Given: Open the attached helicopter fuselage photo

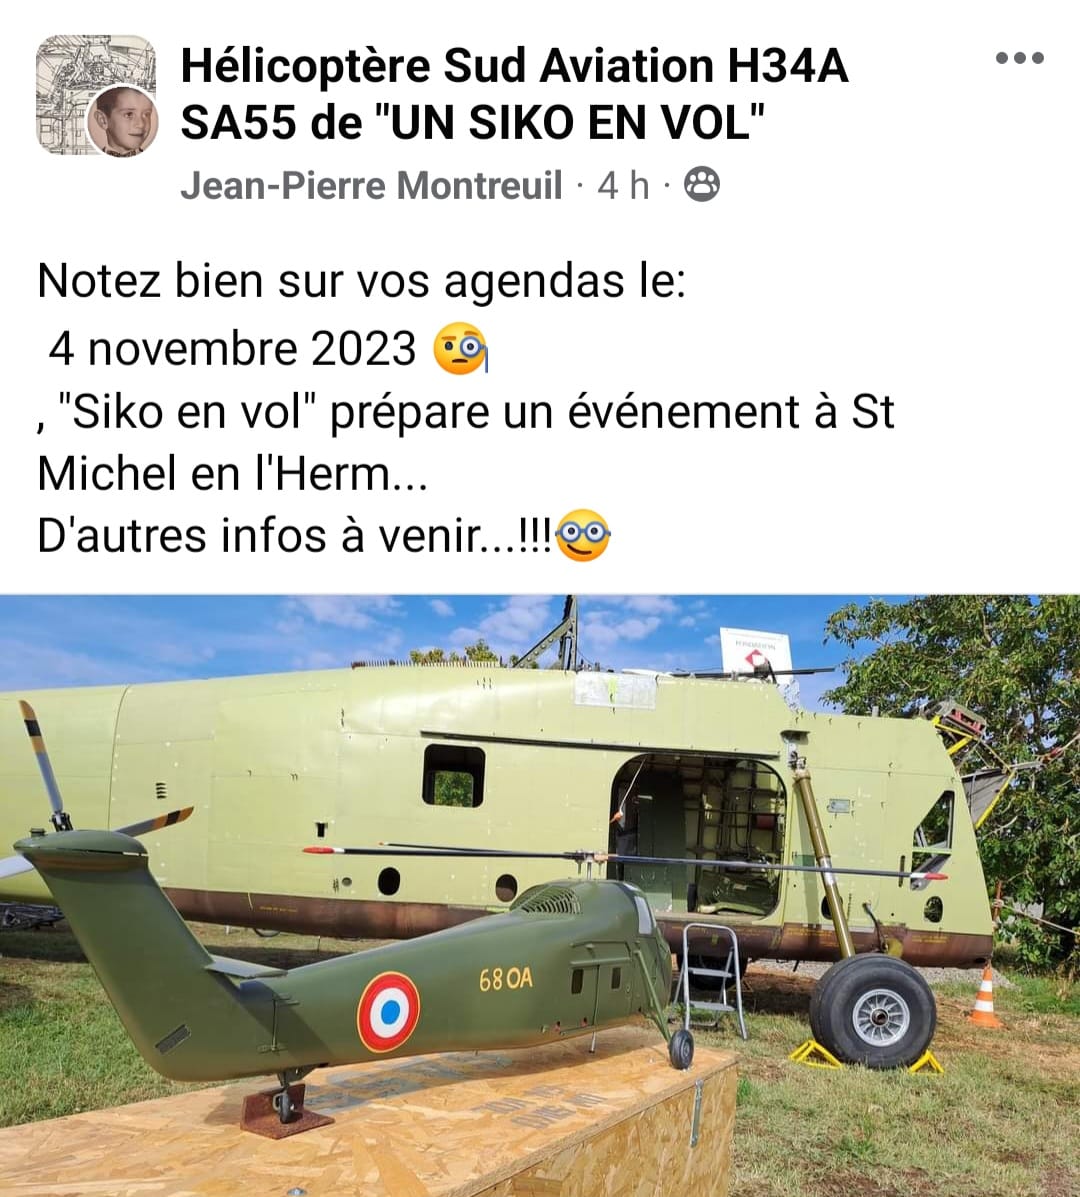Looking at the screenshot, I should tap(540, 895).
